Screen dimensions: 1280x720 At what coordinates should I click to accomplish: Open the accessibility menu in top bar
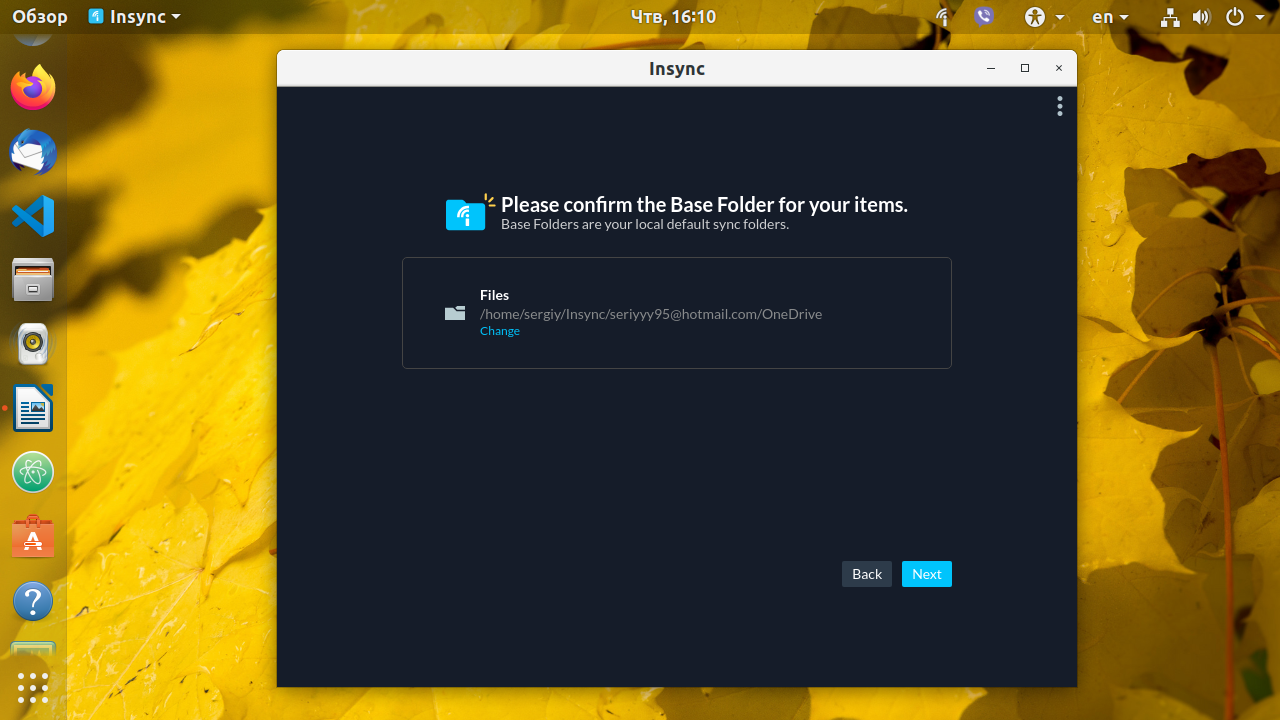pyautogui.click(x=1044, y=16)
